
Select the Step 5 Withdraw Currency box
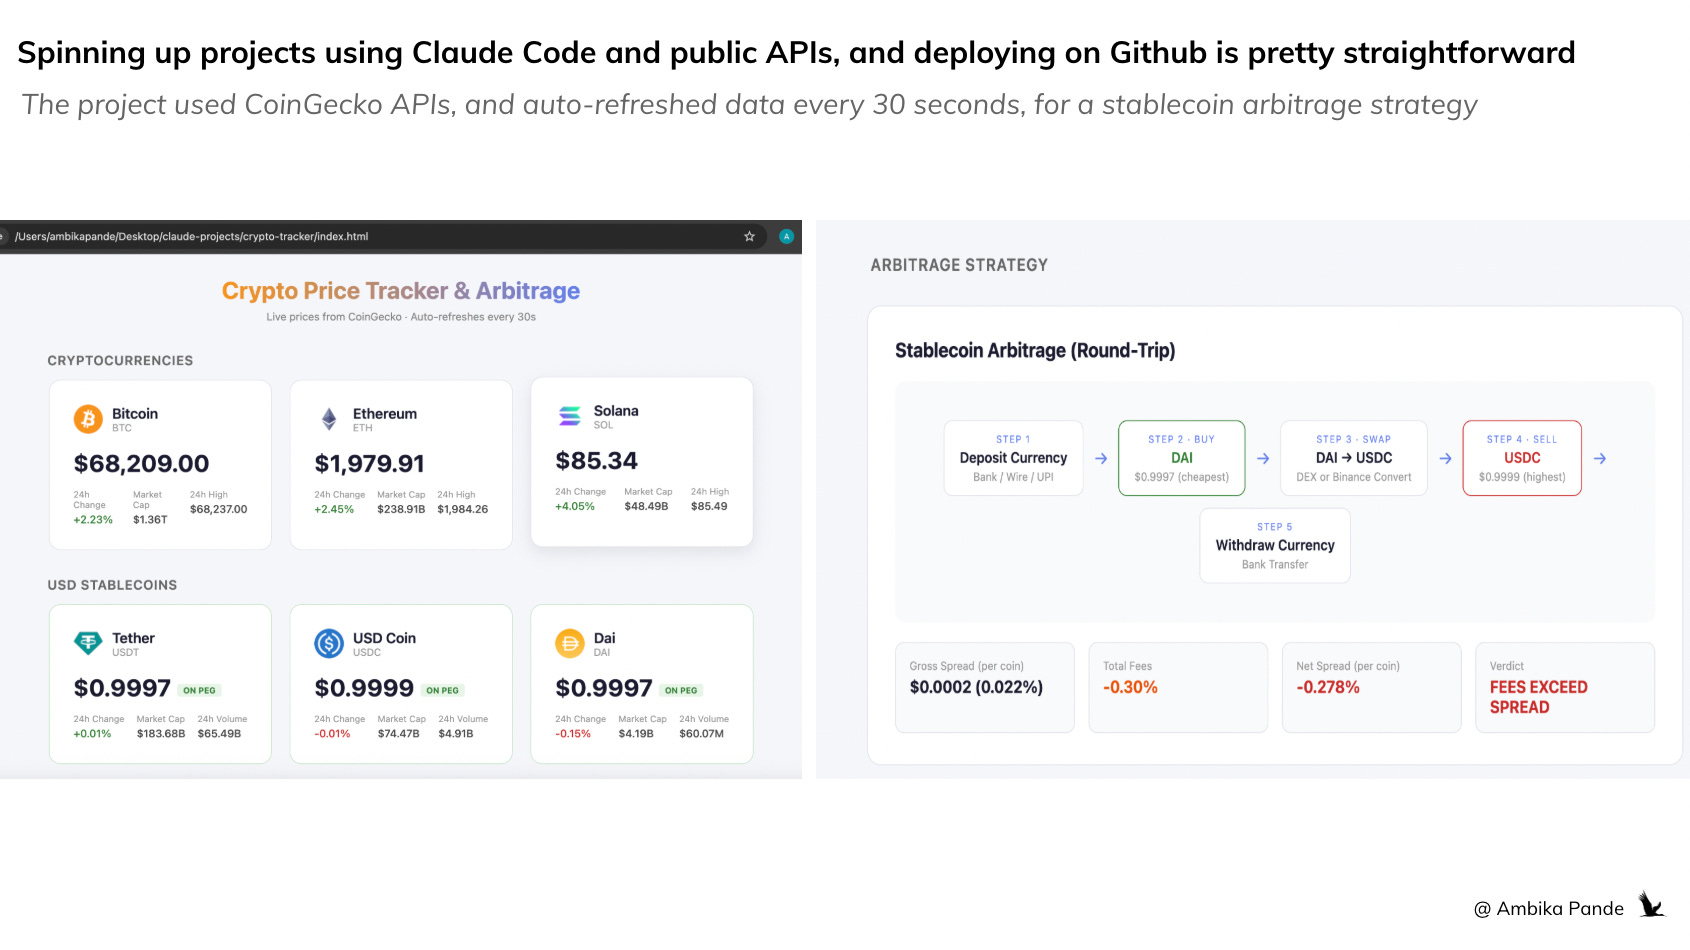click(x=1275, y=545)
